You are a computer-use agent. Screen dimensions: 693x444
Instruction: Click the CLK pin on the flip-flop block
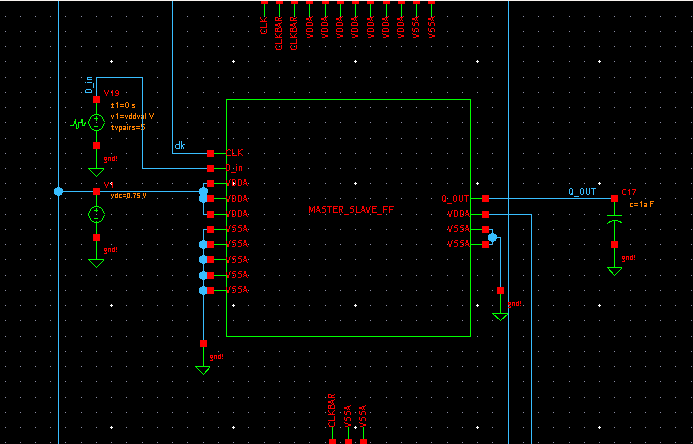click(210, 153)
